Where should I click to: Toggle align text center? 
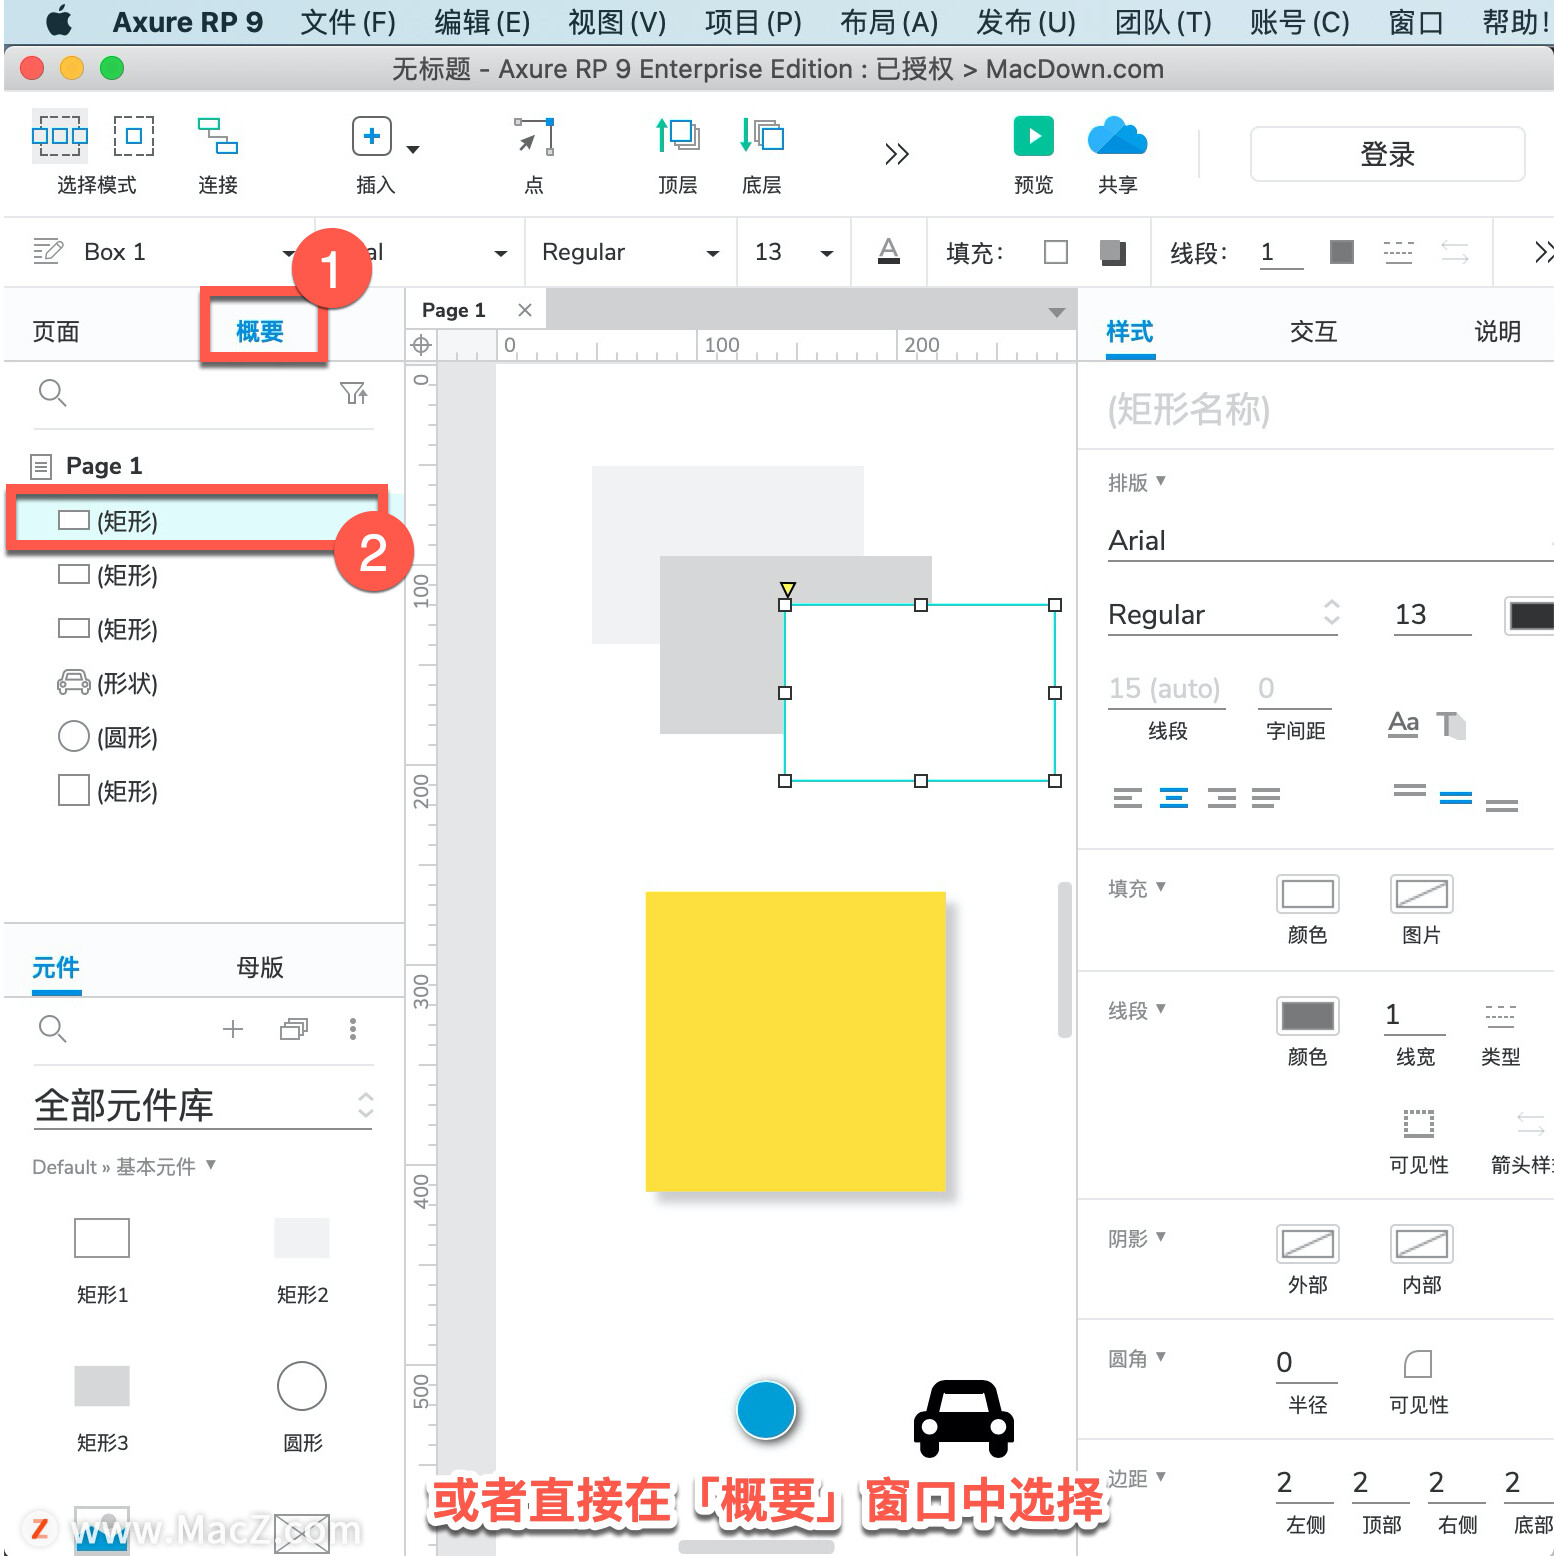[x=1174, y=797]
